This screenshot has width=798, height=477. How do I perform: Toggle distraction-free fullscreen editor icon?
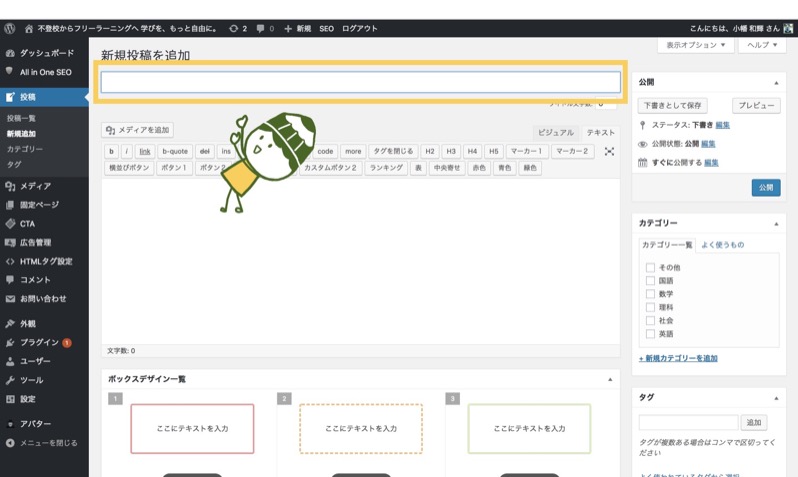[x=609, y=151]
